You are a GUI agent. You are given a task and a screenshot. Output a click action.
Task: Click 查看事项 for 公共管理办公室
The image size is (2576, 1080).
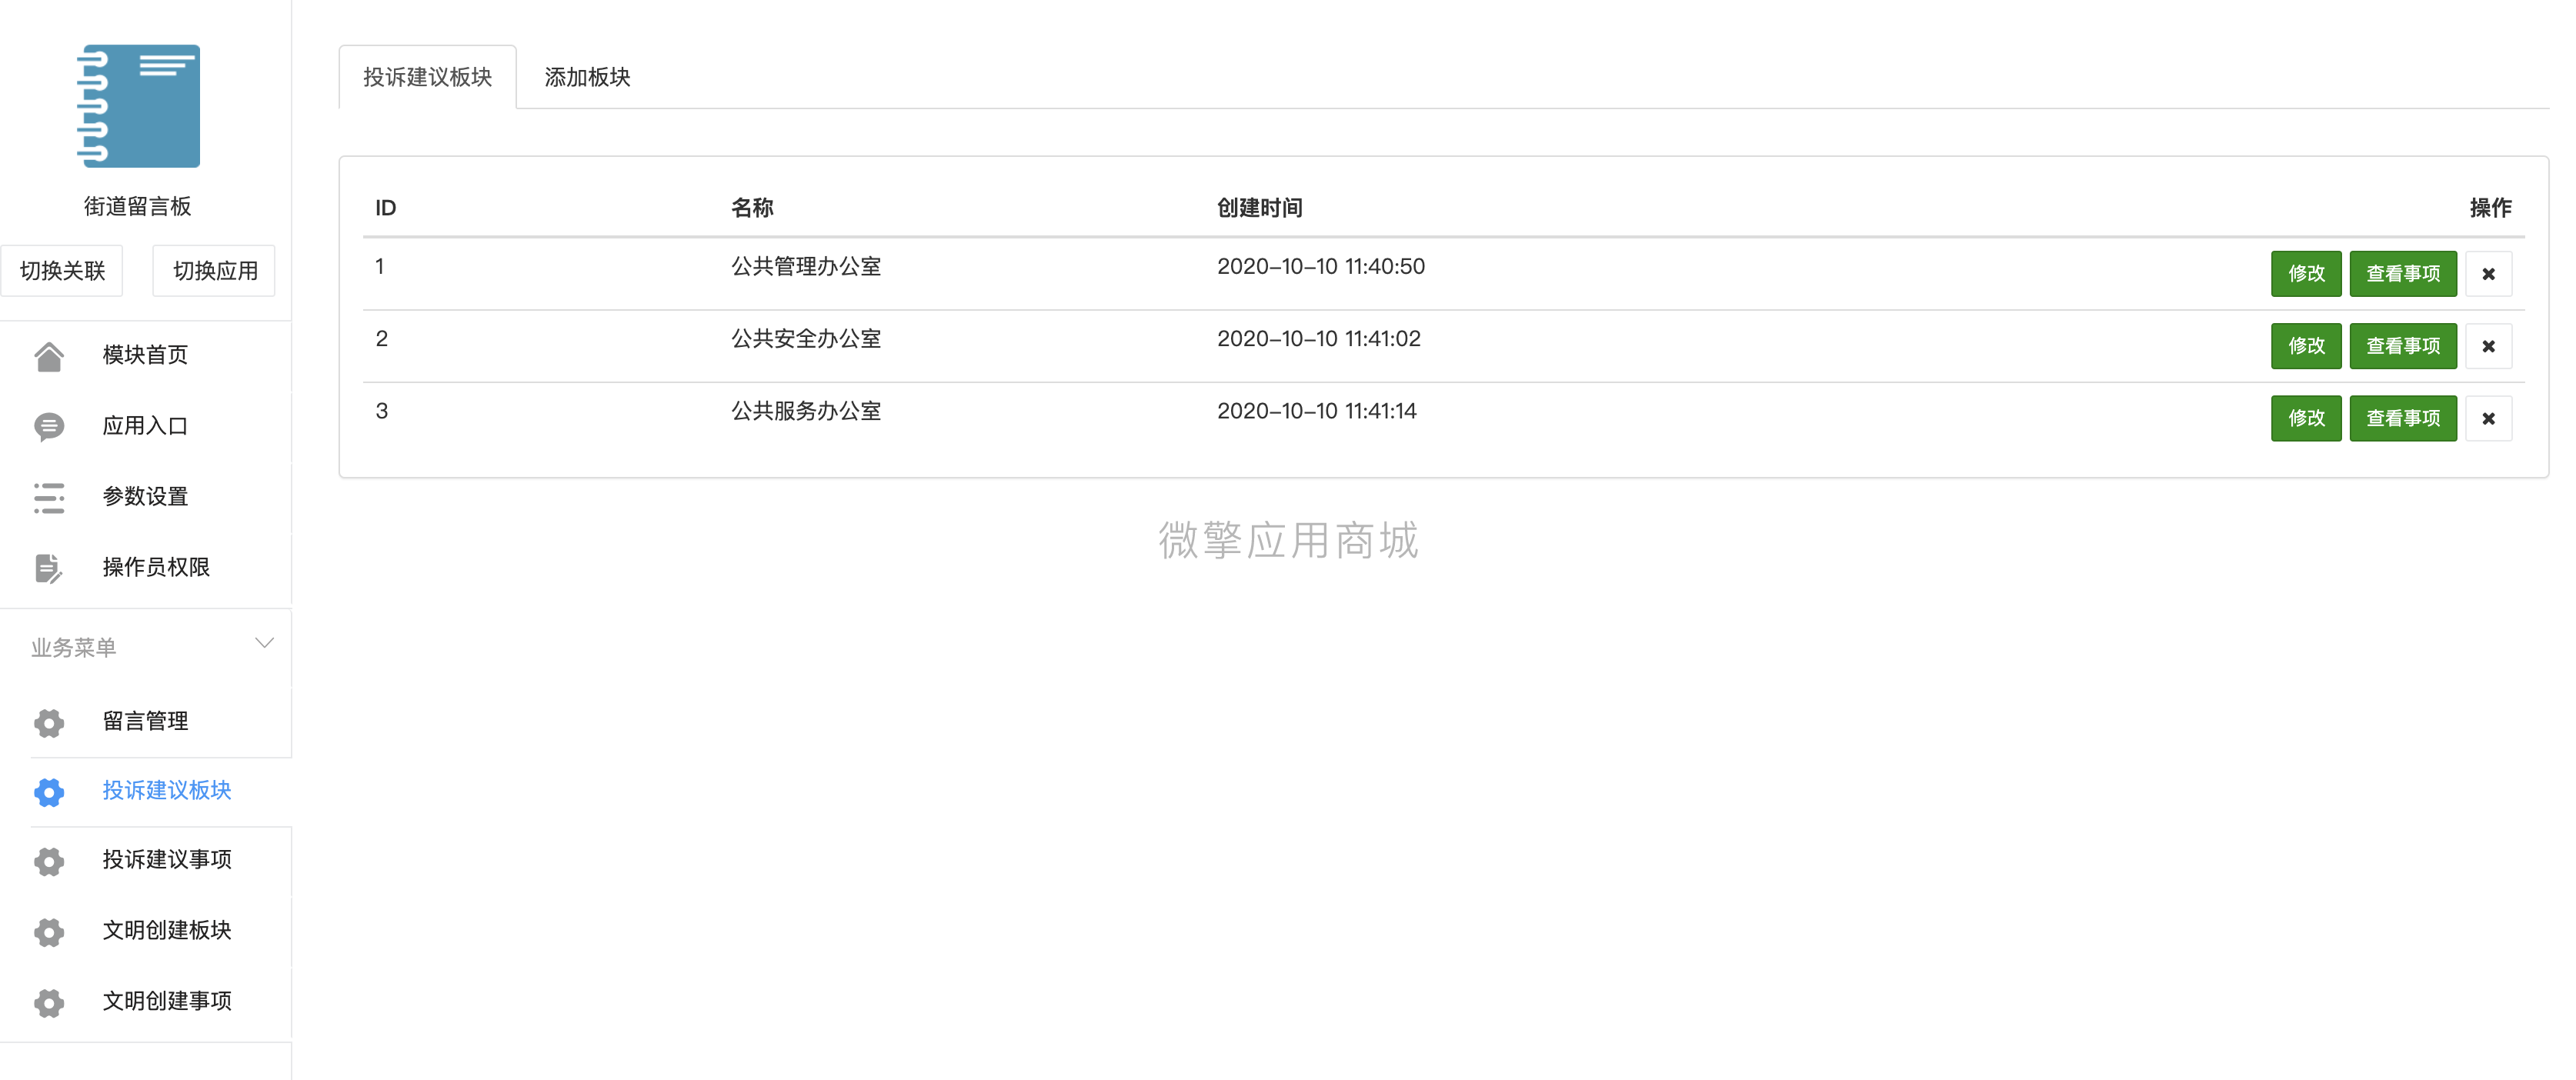2403,274
